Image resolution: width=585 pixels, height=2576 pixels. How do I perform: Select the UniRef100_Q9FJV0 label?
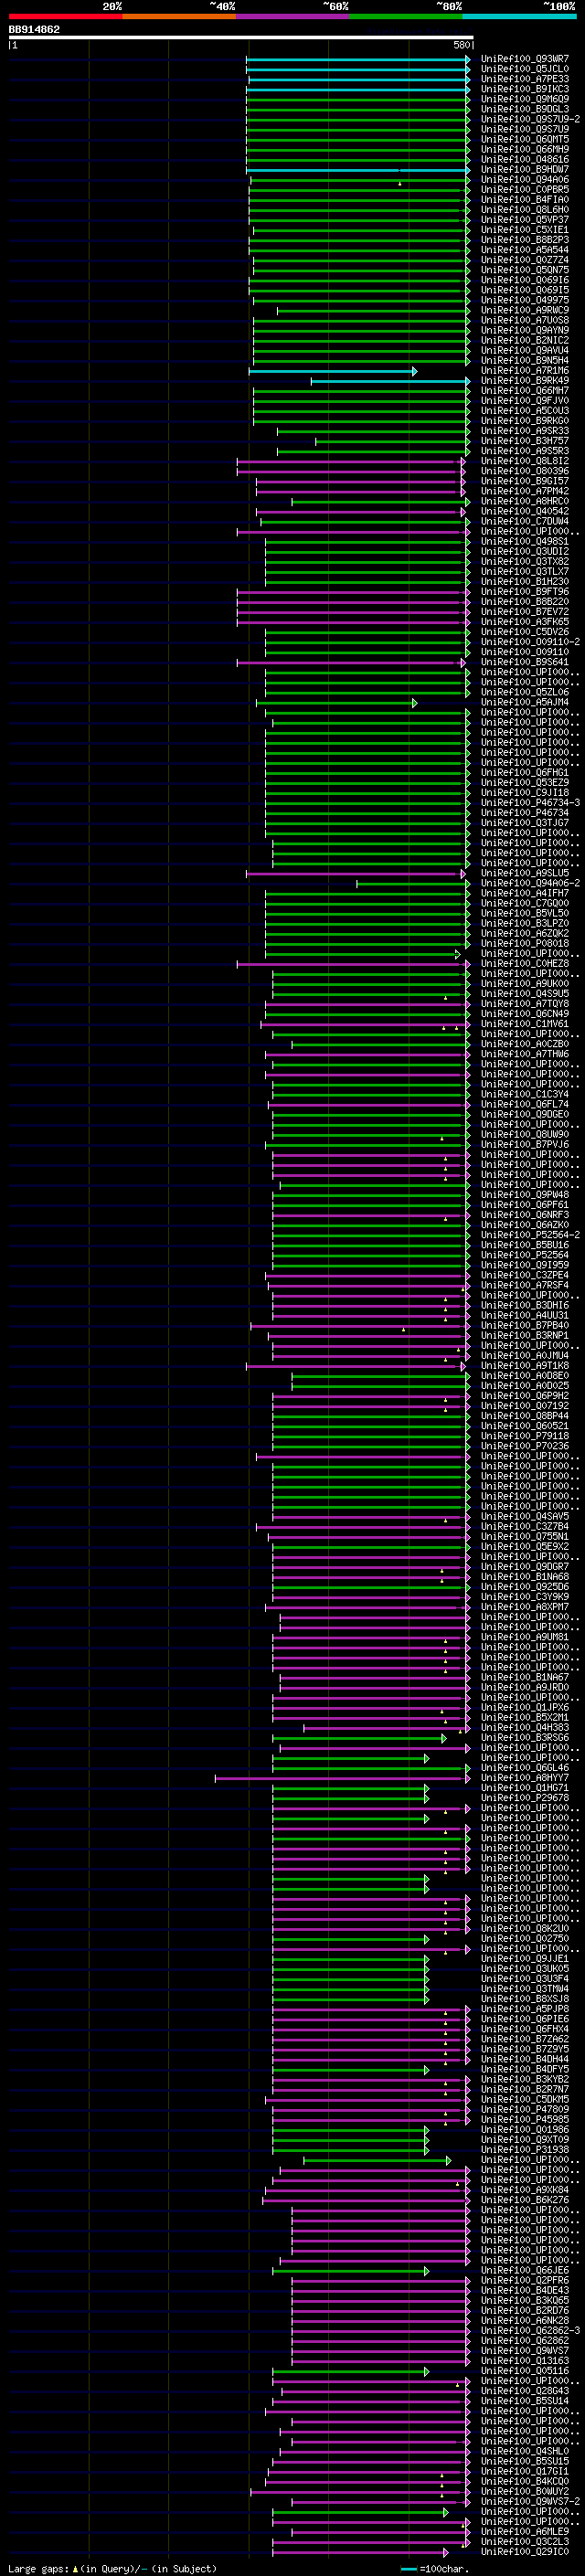524,400
